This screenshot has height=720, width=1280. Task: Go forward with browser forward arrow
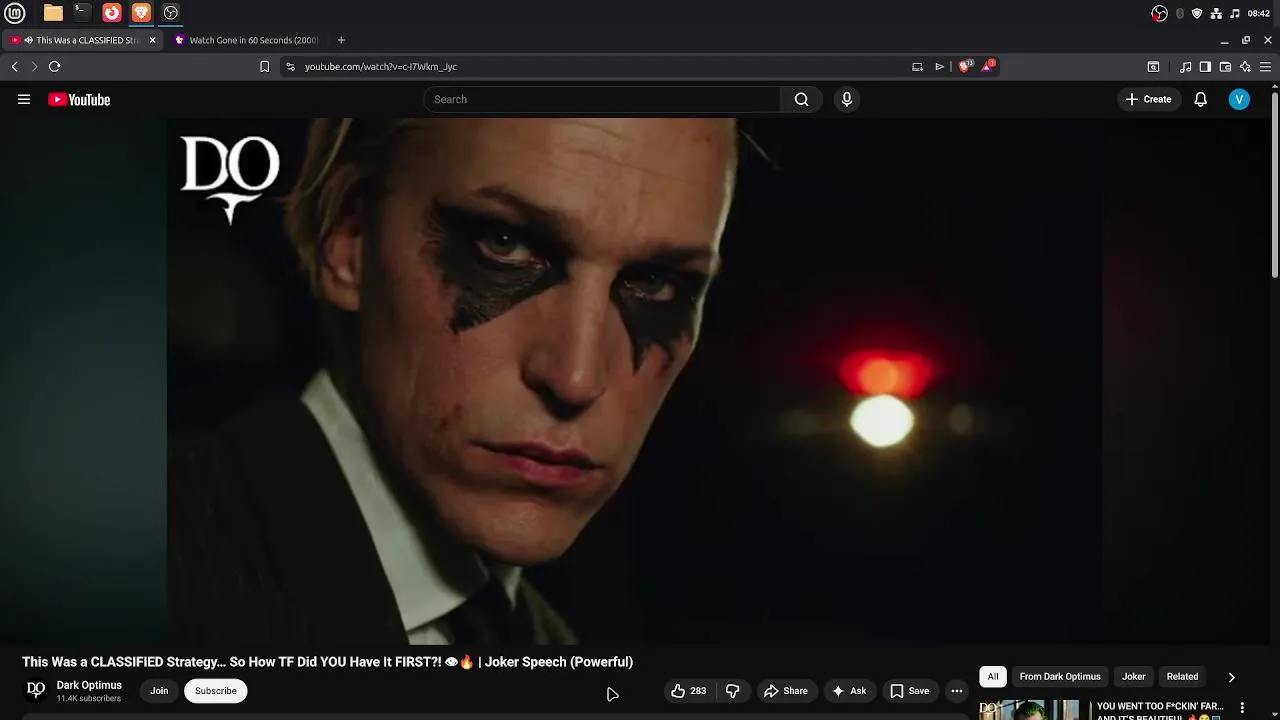(34, 66)
